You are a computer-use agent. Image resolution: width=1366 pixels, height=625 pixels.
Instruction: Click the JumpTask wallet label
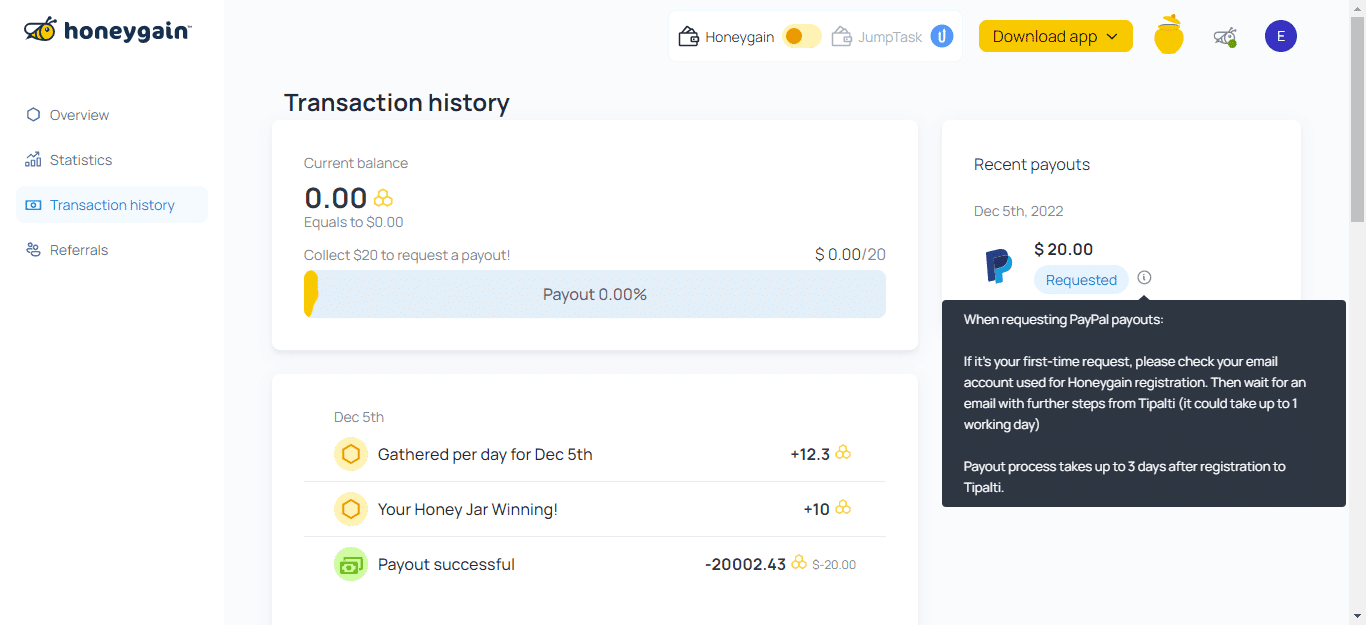tap(889, 37)
